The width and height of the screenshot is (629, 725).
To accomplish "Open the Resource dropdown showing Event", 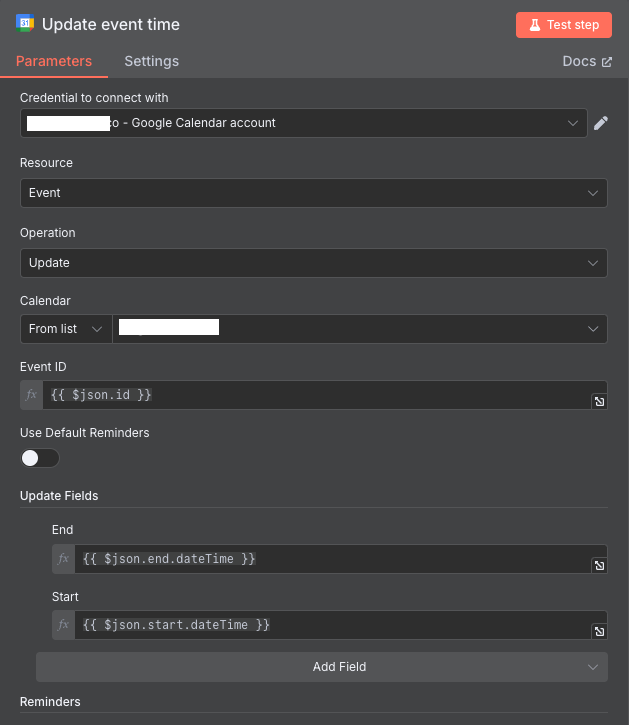I will (314, 193).
